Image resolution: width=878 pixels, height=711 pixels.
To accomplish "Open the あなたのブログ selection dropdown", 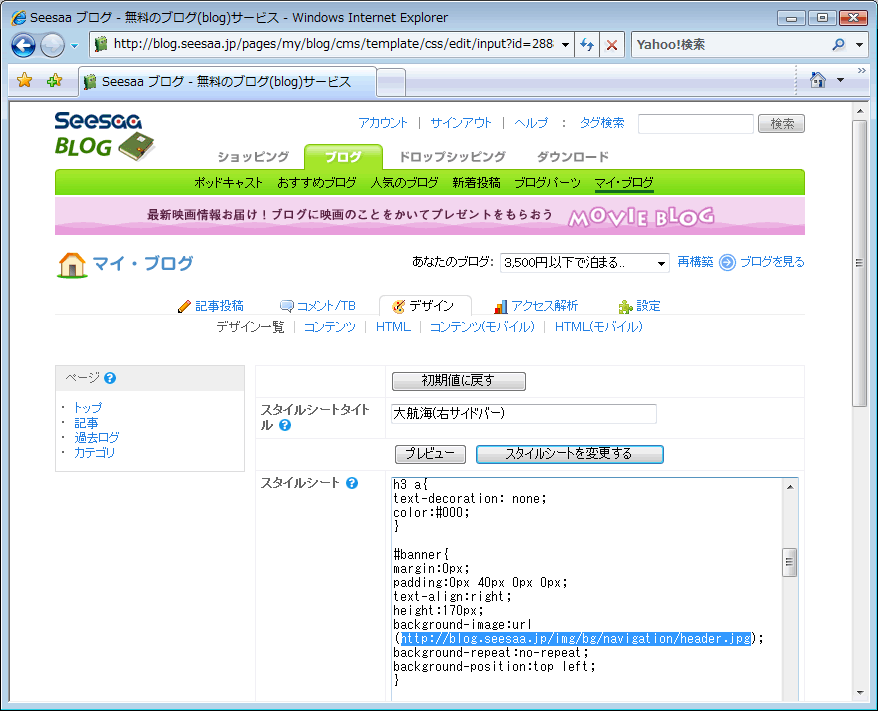I will pos(661,263).
